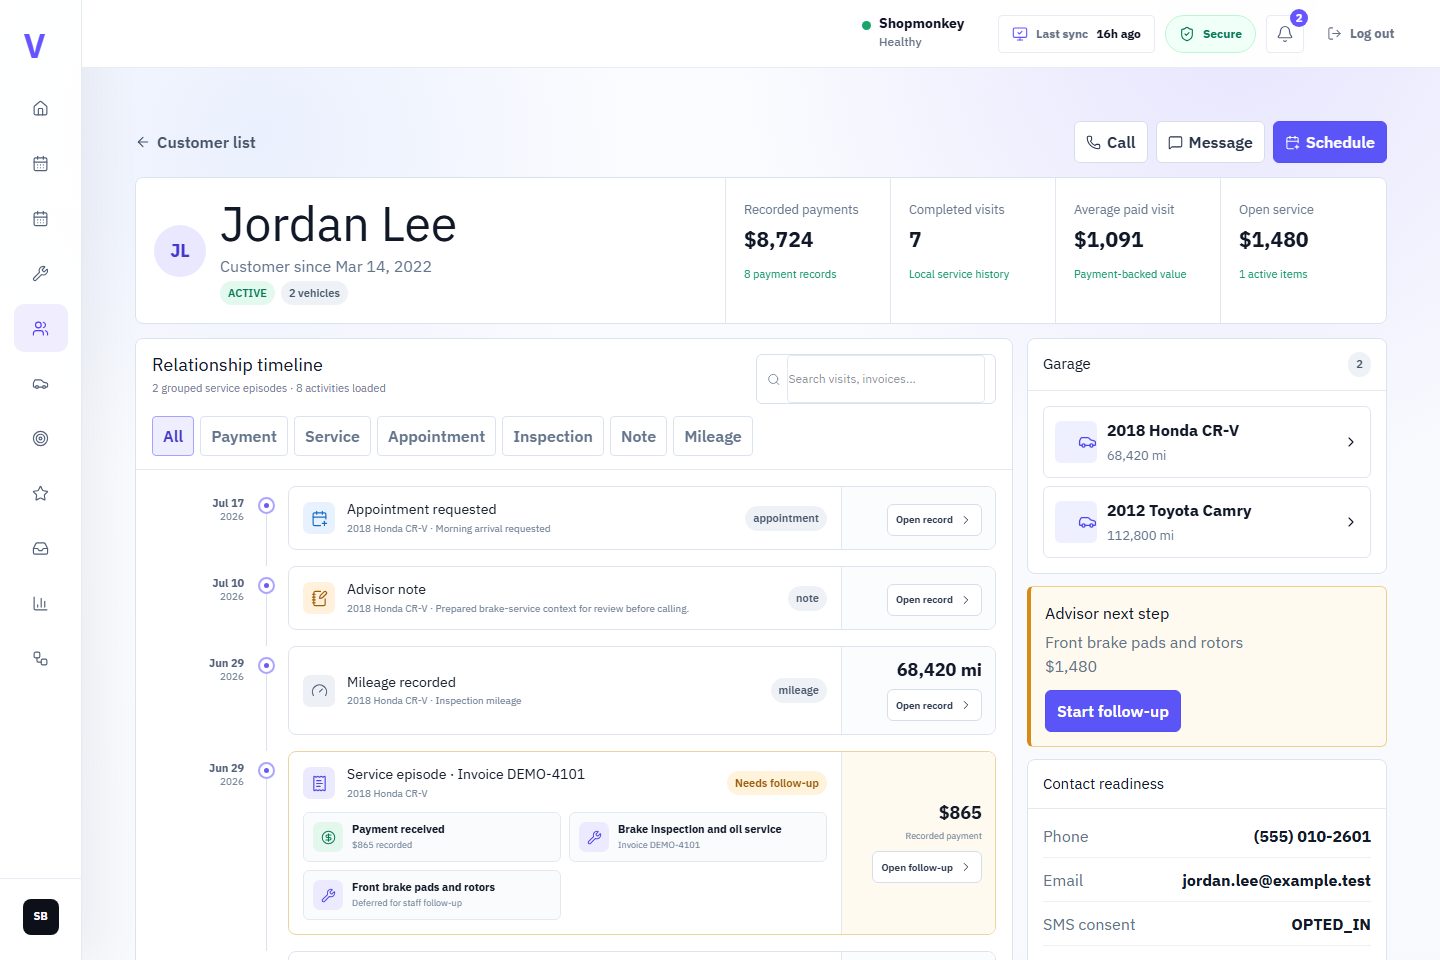The image size is (1440, 960).
Task: Show All timeline activities
Action: (x=173, y=436)
